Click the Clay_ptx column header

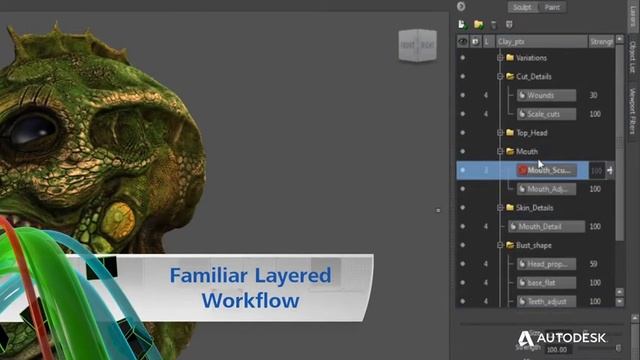coord(541,41)
